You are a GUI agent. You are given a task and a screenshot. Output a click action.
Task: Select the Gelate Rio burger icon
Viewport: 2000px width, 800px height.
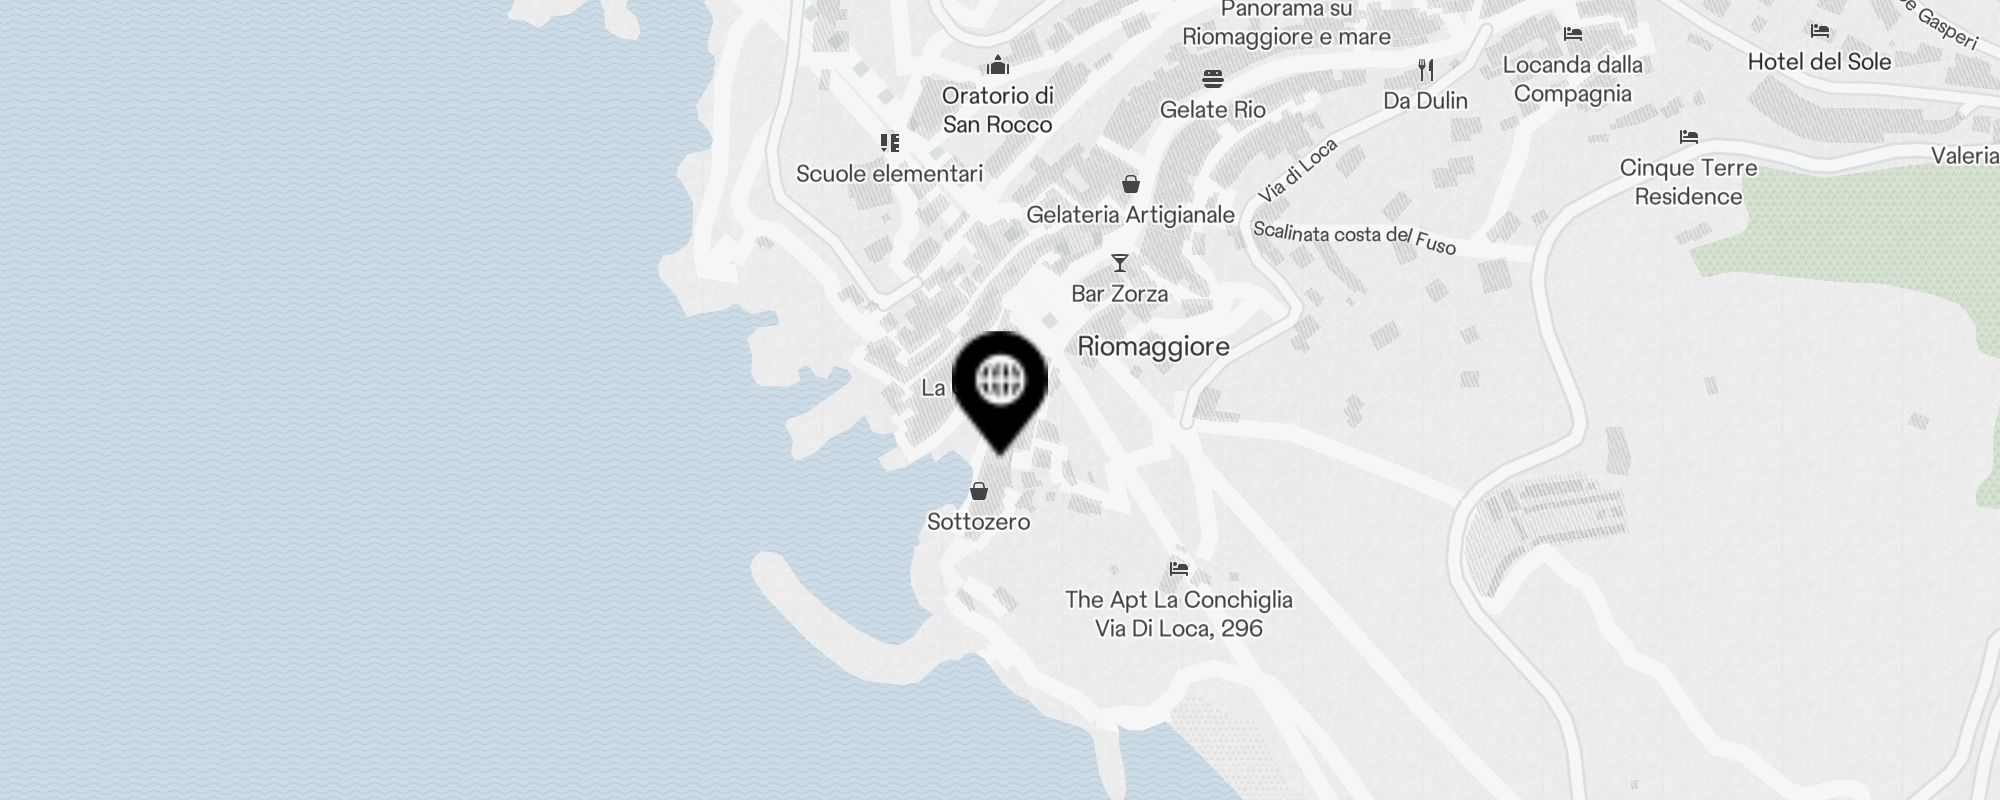pos(1213,79)
